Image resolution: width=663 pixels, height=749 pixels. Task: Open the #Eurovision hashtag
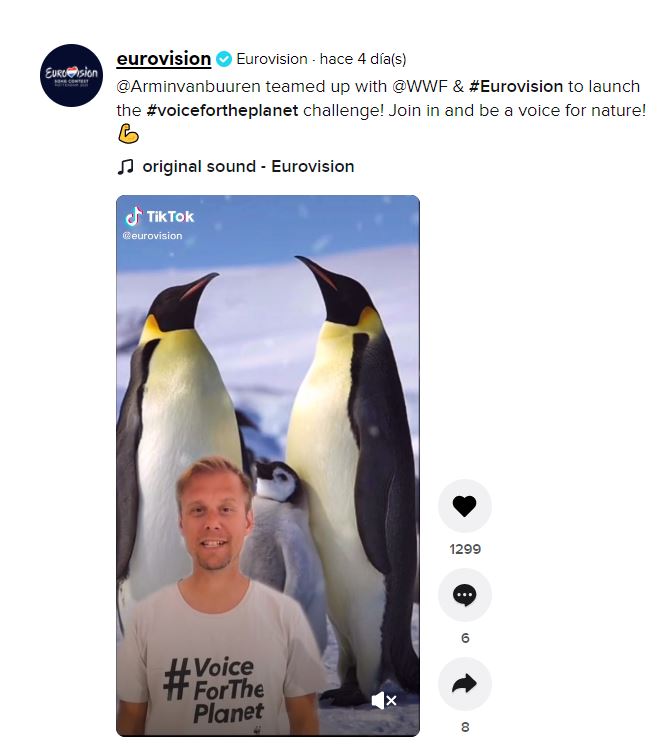(x=516, y=86)
